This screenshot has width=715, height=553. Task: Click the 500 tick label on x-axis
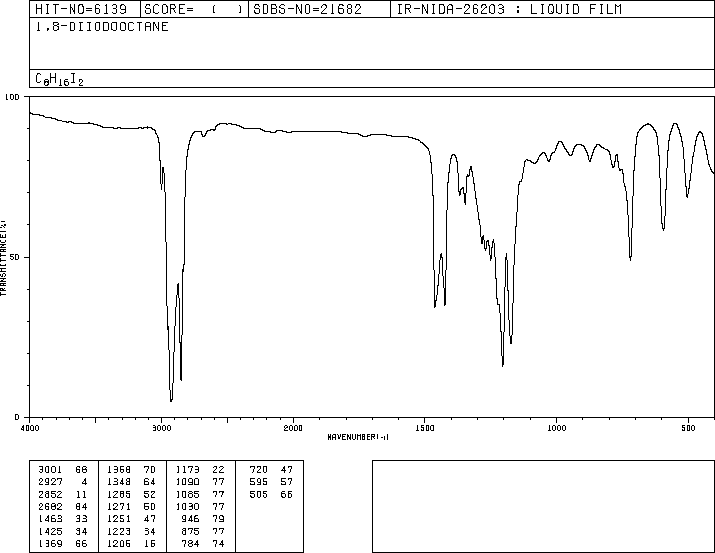[688, 428]
